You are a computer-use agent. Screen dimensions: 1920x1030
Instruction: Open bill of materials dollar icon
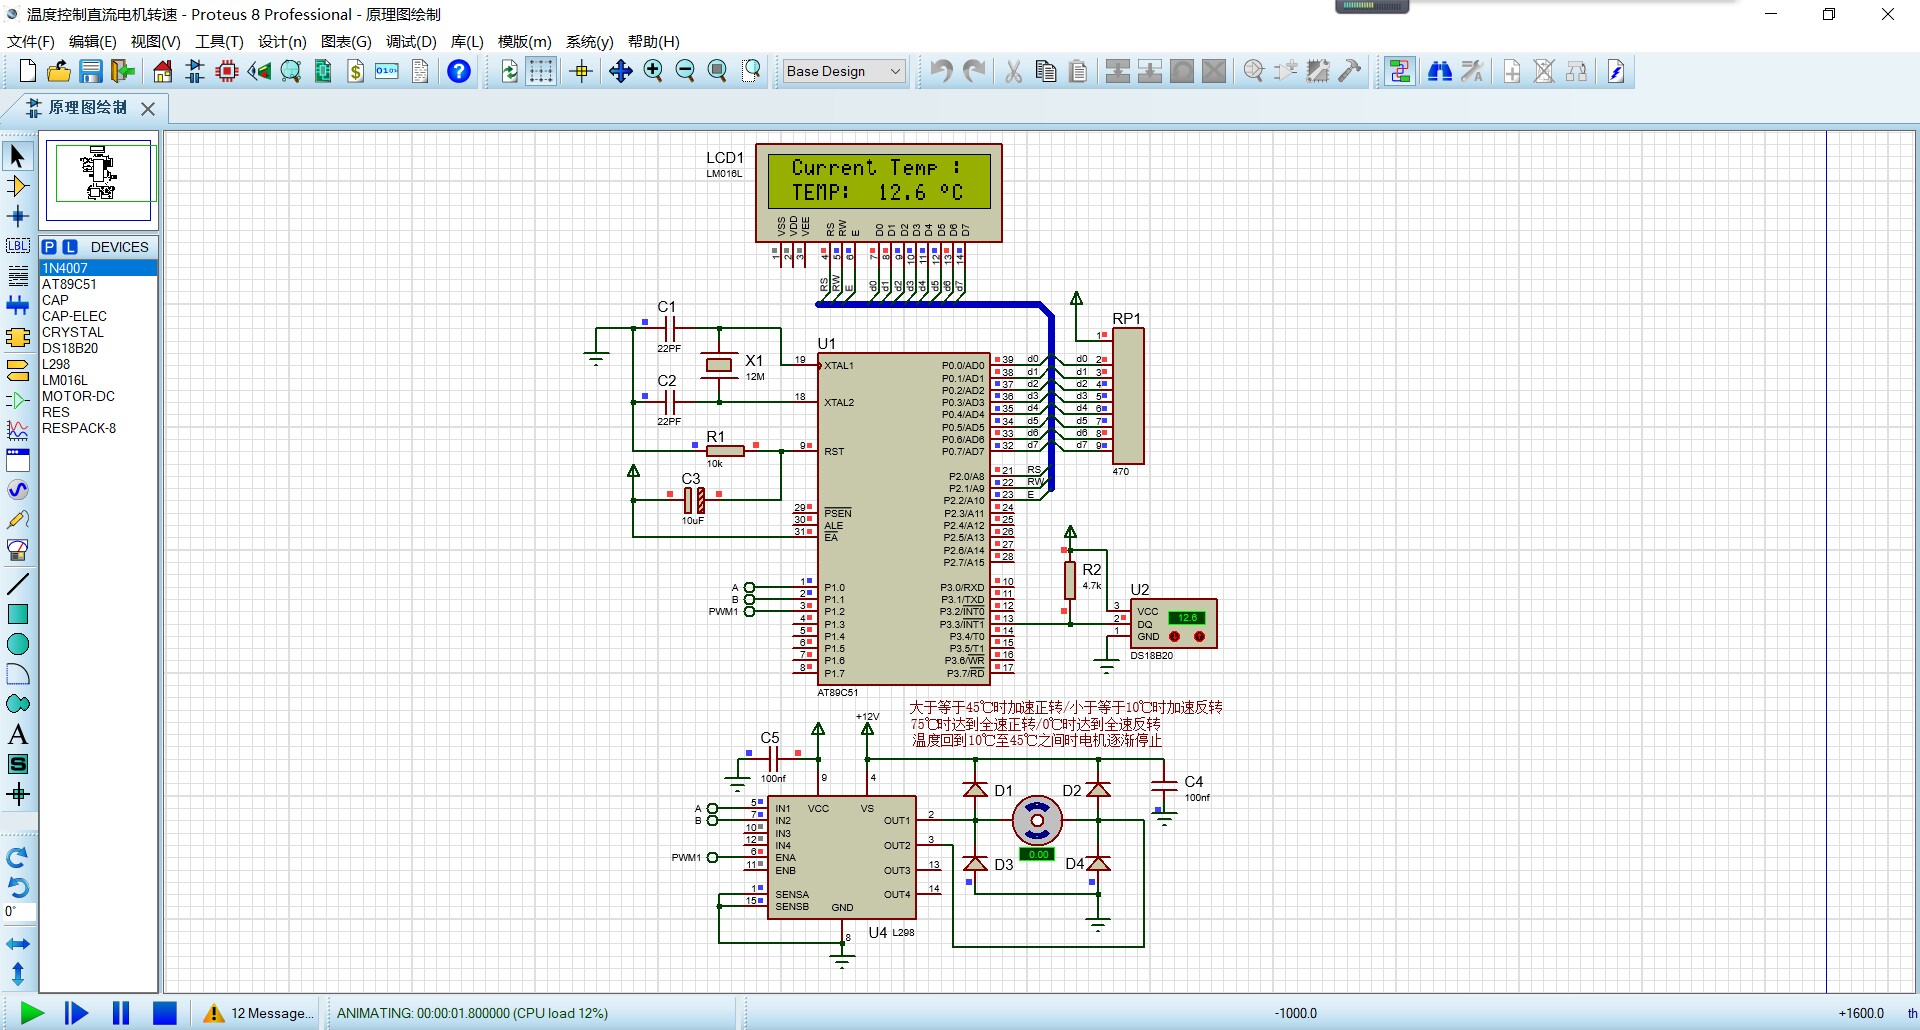click(356, 71)
